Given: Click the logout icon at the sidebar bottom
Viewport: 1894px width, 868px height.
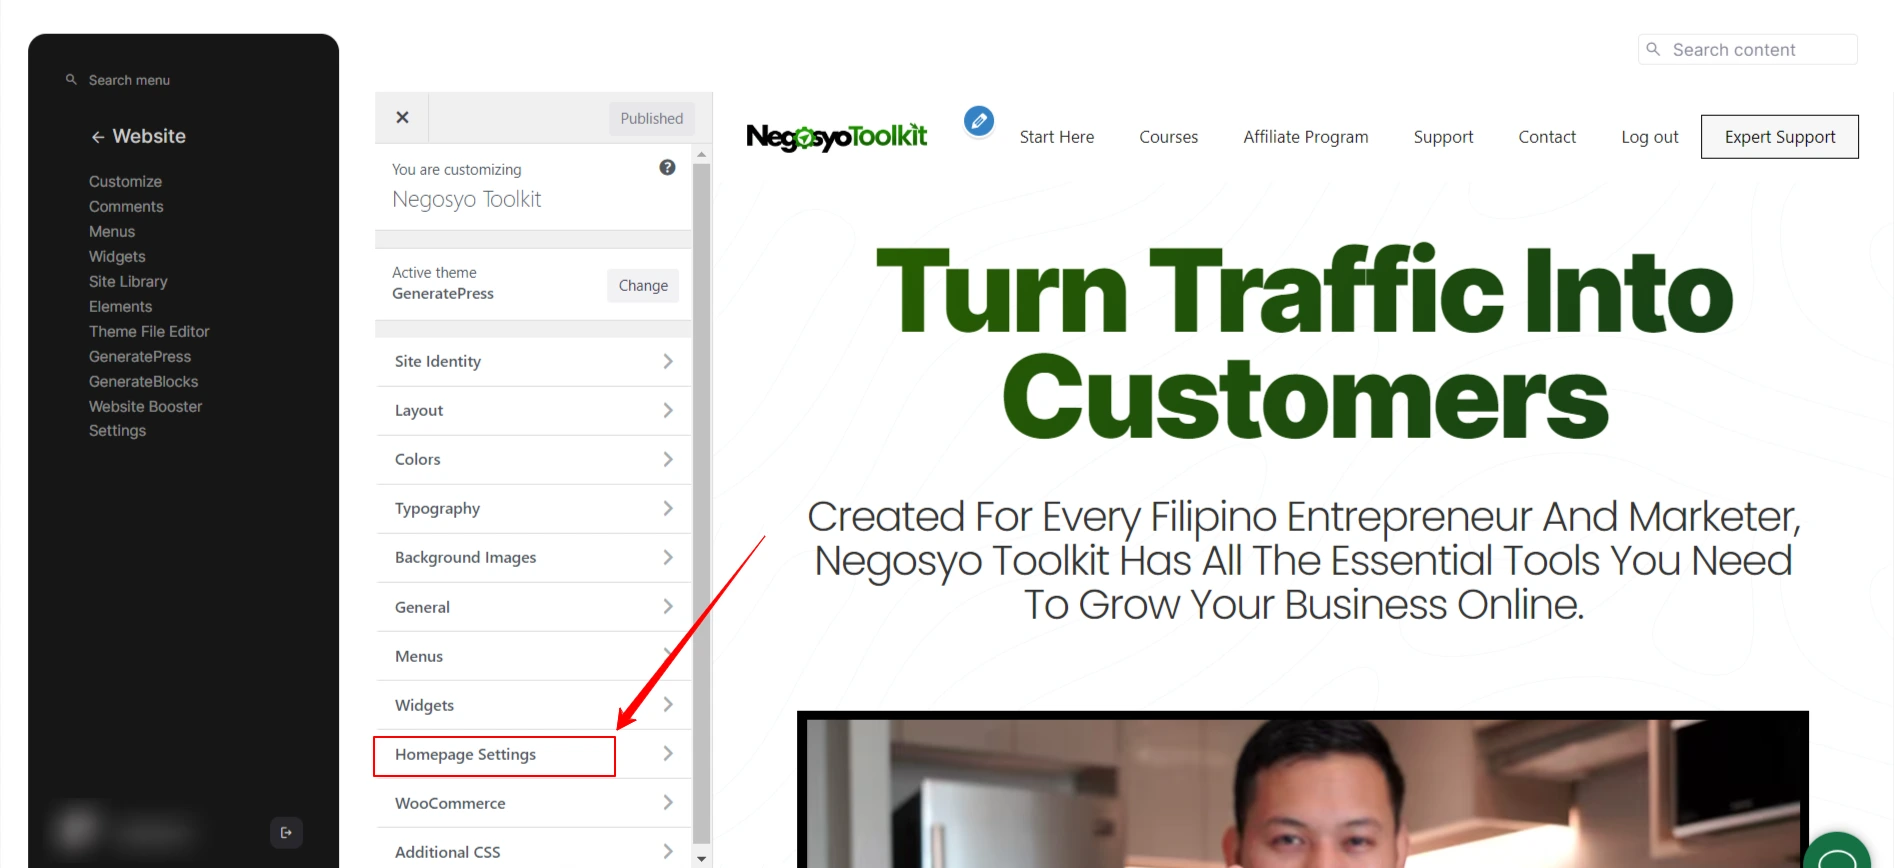Looking at the screenshot, I should coord(286,832).
